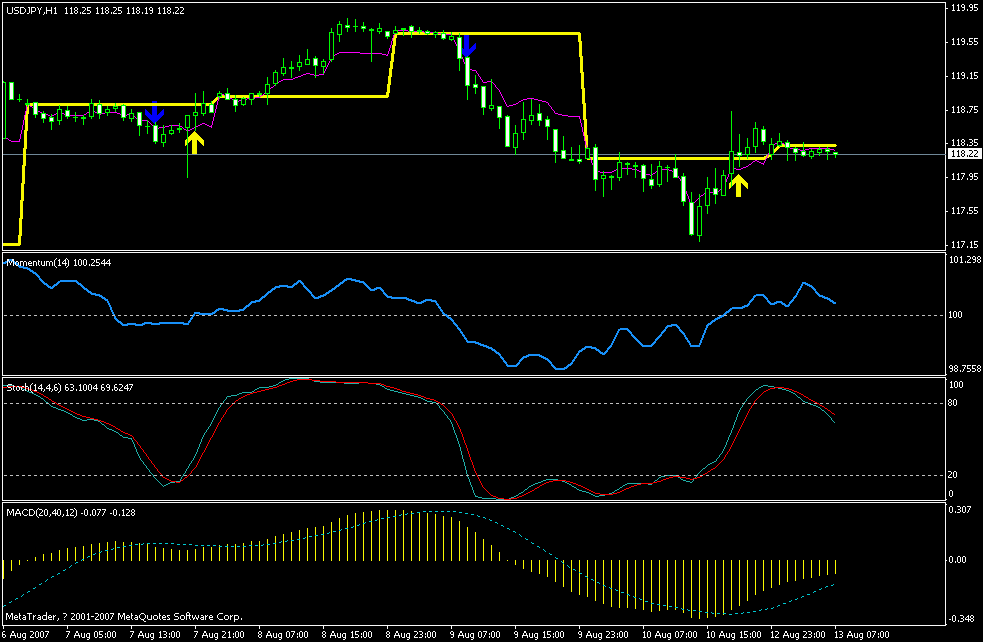983x642 pixels.
Task: Click the 6 Aug 2007 date label
Action: (x=25, y=634)
